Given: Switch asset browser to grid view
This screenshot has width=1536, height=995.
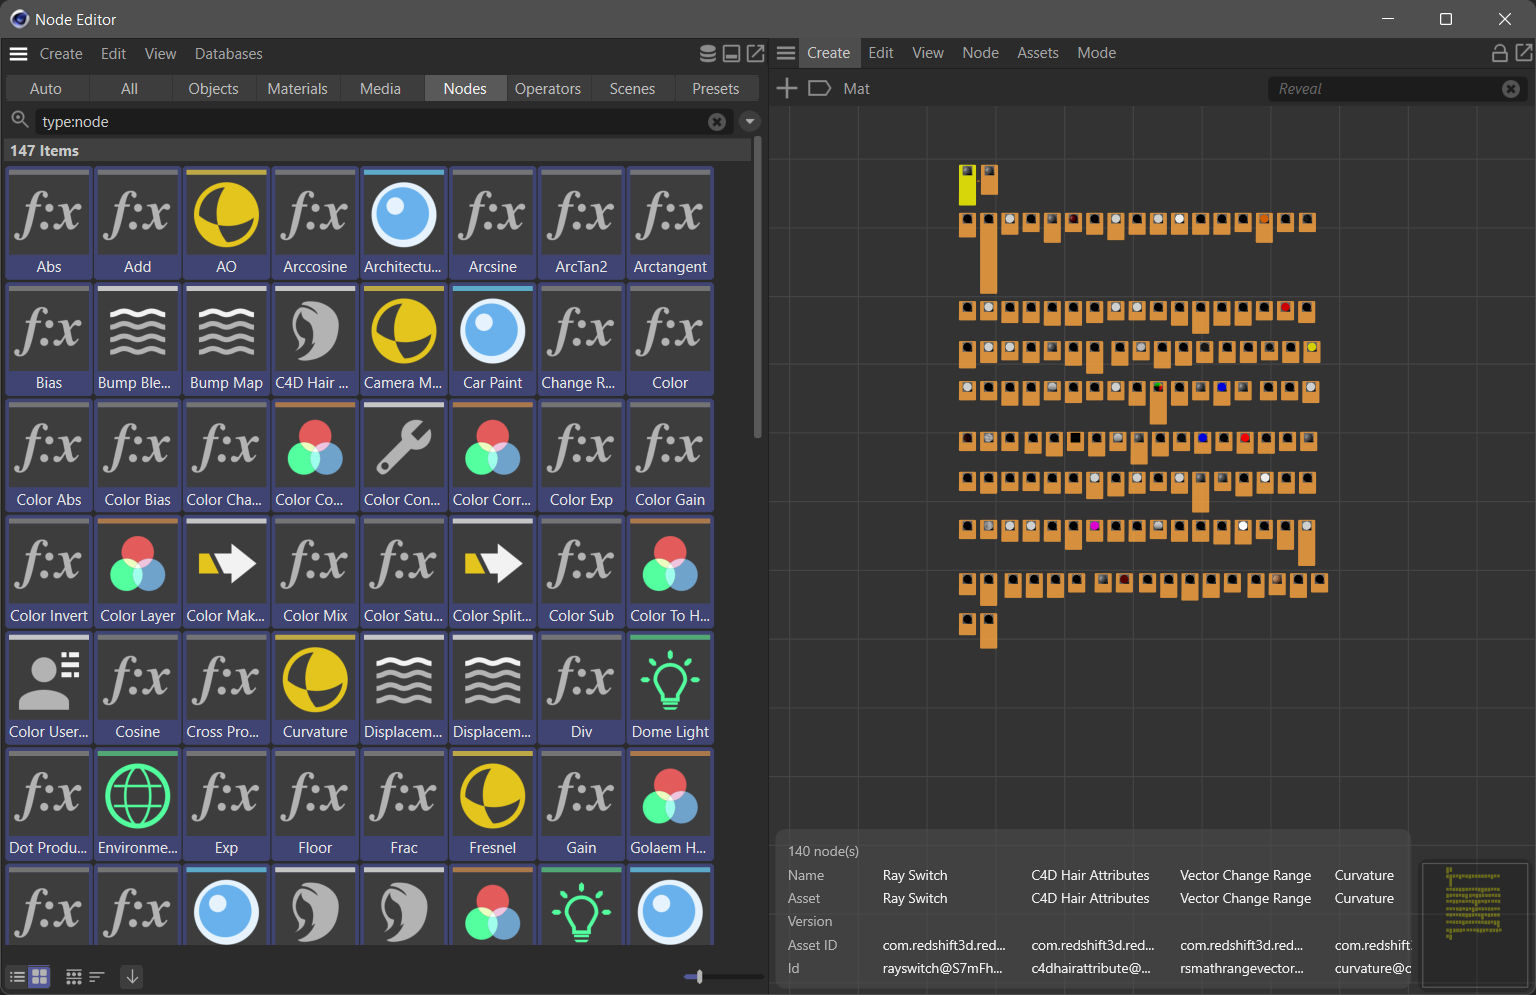Looking at the screenshot, I should [x=40, y=977].
